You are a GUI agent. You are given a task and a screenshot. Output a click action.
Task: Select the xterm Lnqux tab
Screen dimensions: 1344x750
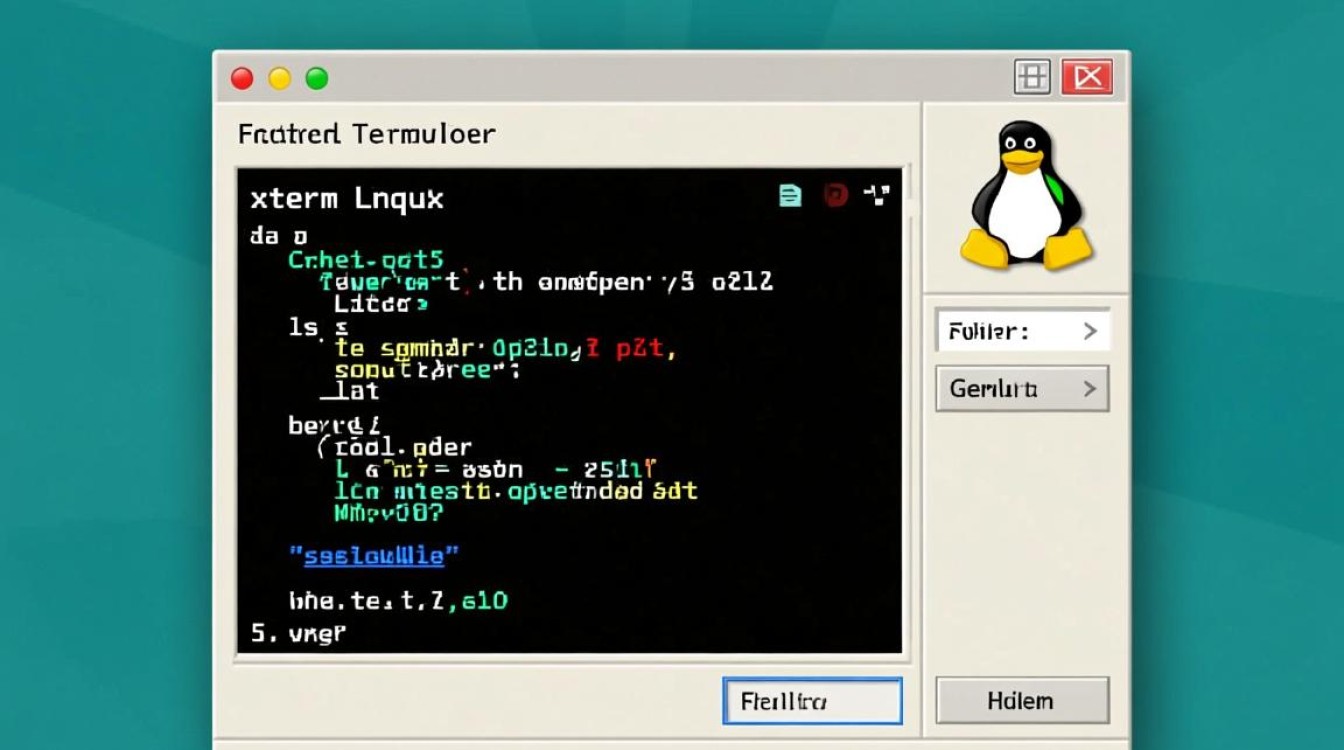point(347,198)
